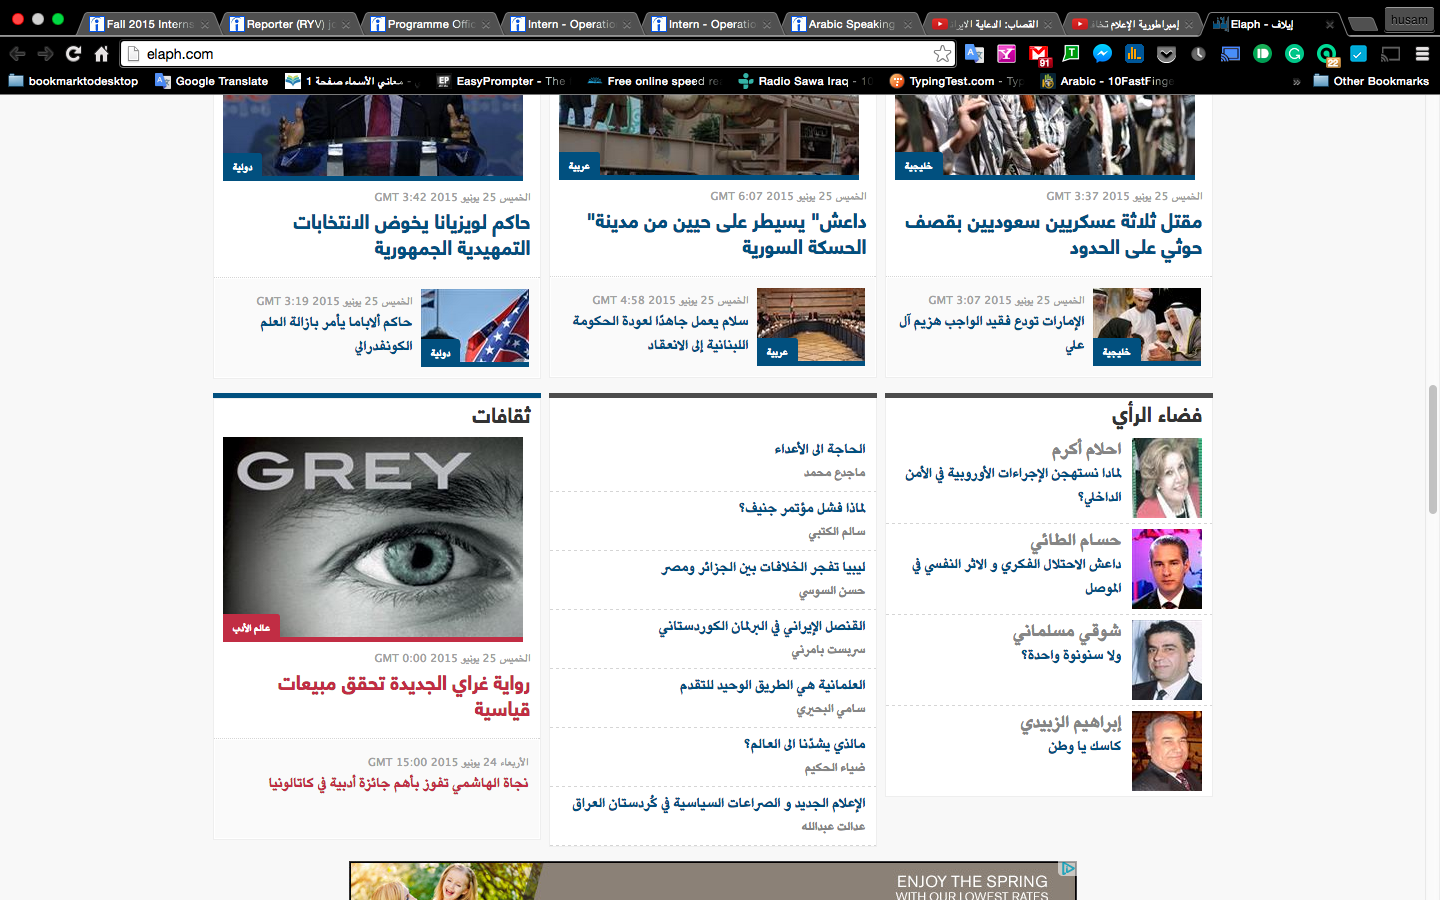This screenshot has height=900, width=1440.
Task: Expand the Other Bookmarks folder
Action: tap(1371, 81)
